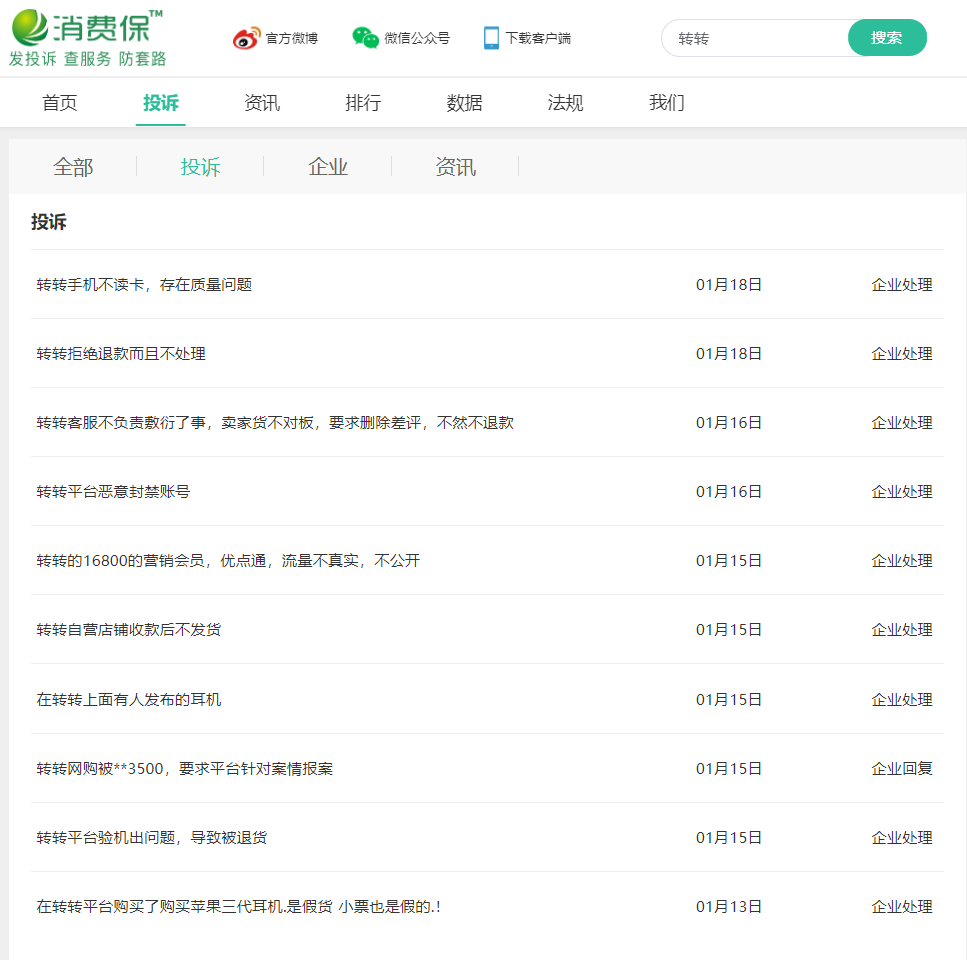The height and width of the screenshot is (960, 967).
Task: Click the 下载客户端 link text
Action: point(538,38)
